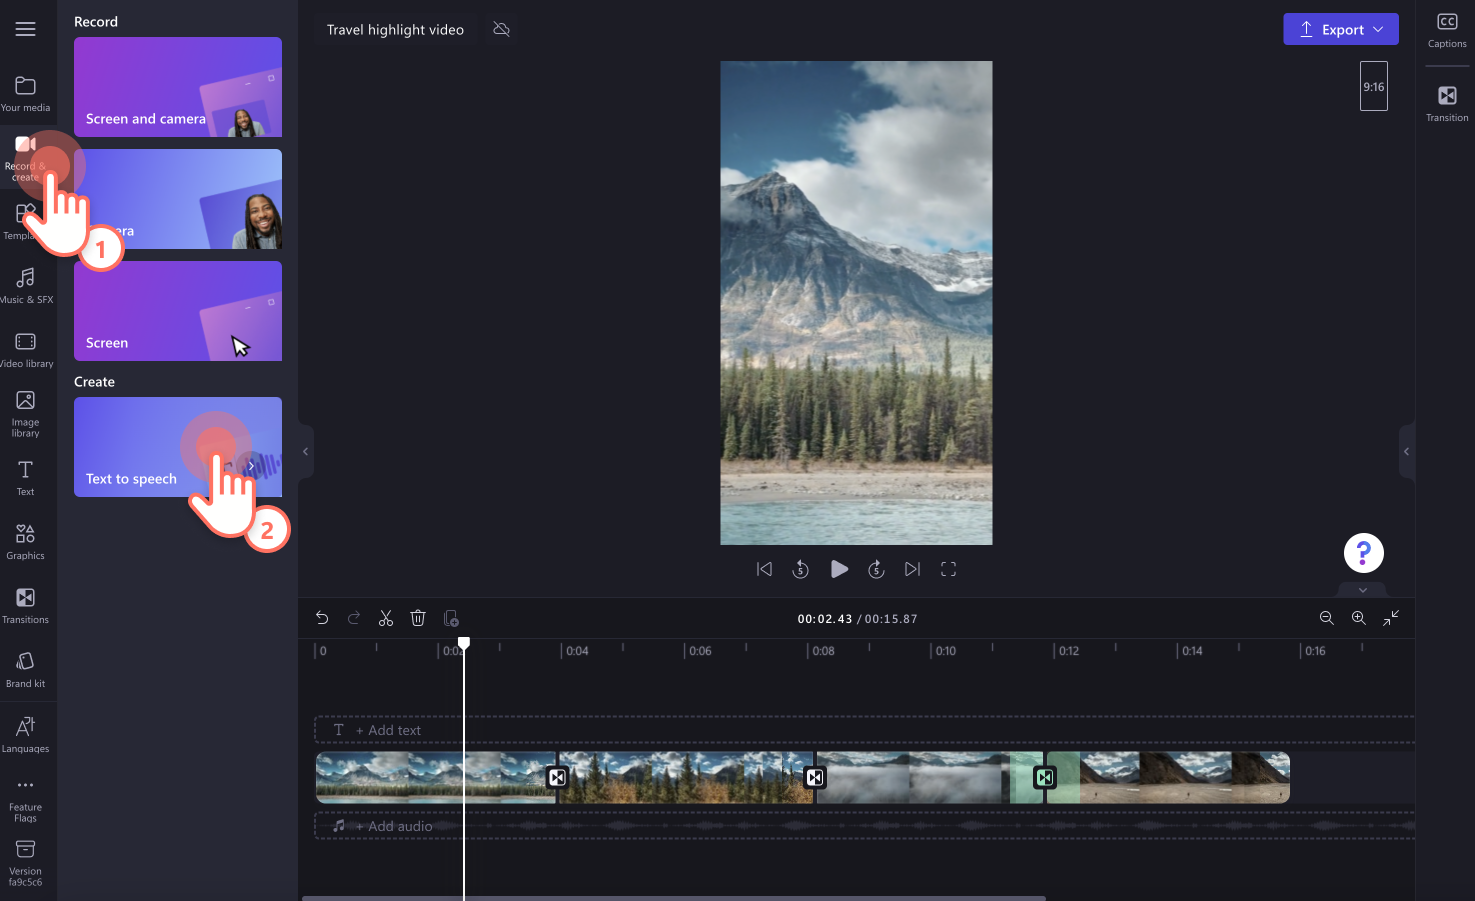The height and width of the screenshot is (901, 1475).
Task: Expand the right property panel
Action: pos(1406,451)
